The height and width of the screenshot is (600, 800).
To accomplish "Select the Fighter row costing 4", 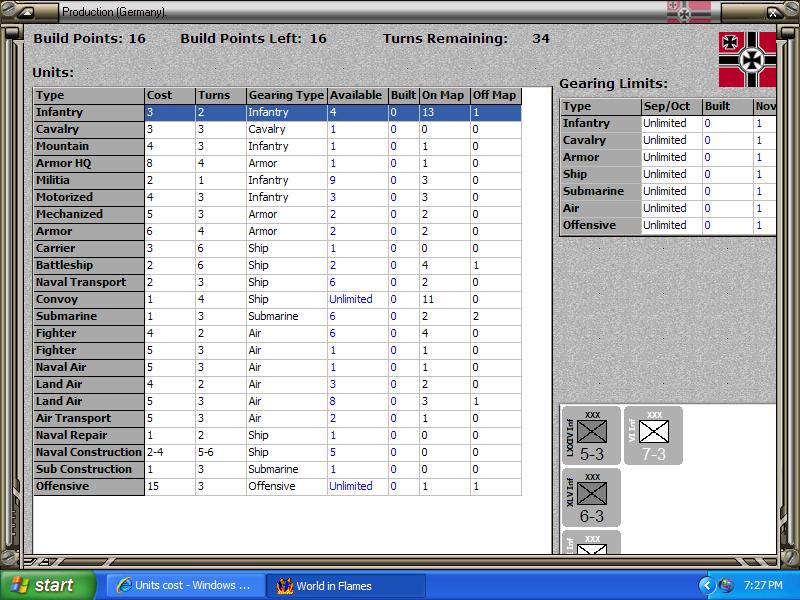I will click(x=278, y=333).
